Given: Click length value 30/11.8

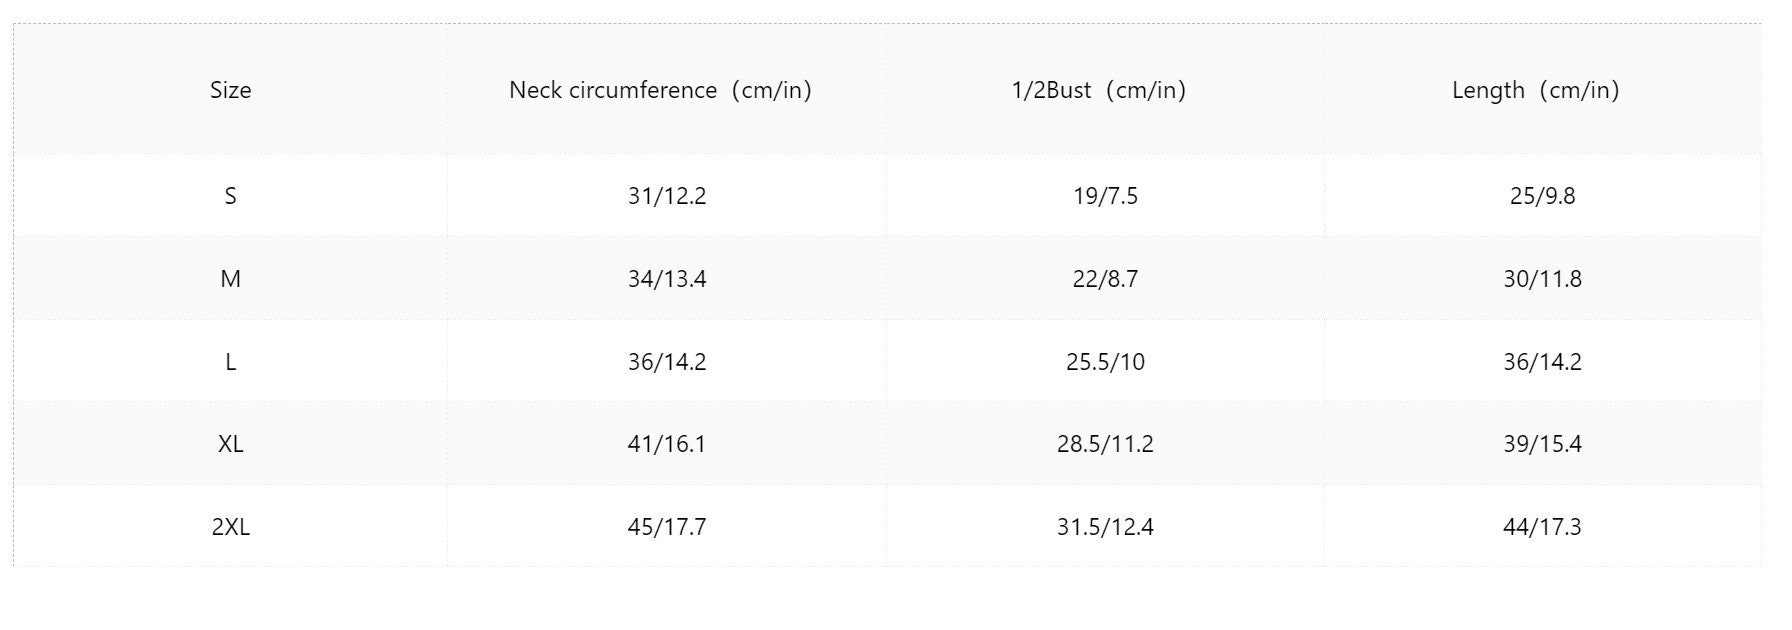Looking at the screenshot, I should click(x=1542, y=279).
